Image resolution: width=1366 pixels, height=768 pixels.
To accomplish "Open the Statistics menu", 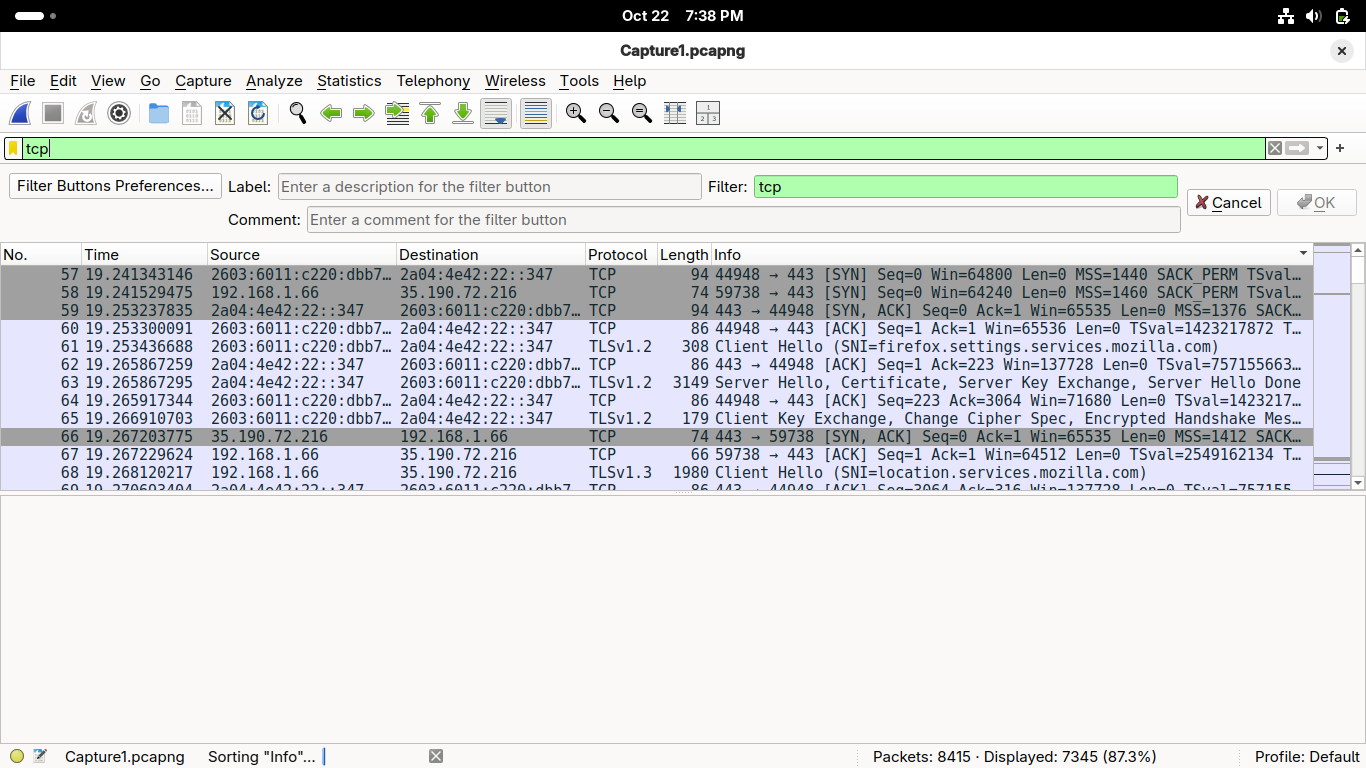I will pos(349,81).
